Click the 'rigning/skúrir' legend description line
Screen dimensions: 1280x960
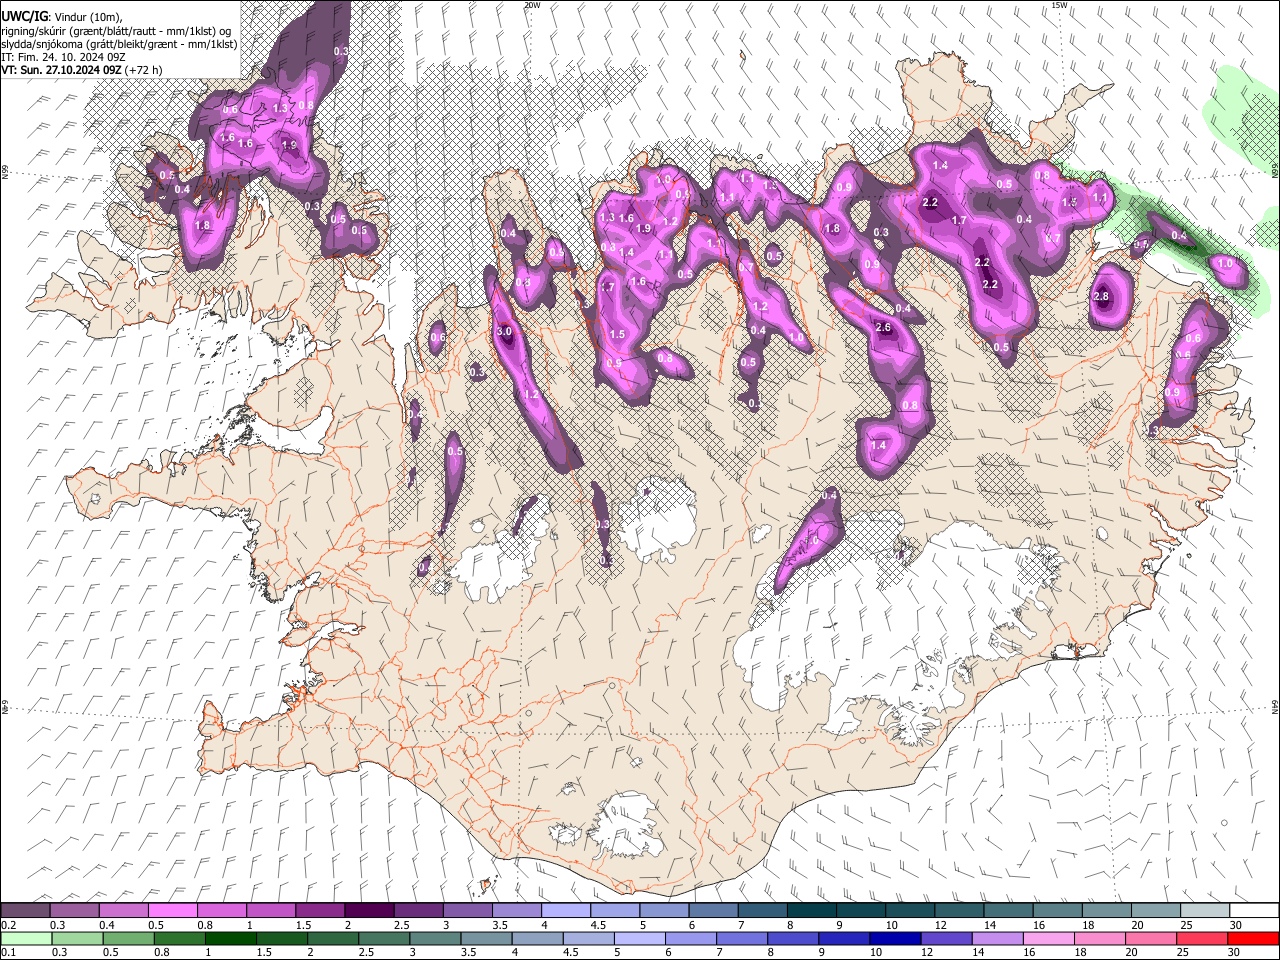(118, 31)
